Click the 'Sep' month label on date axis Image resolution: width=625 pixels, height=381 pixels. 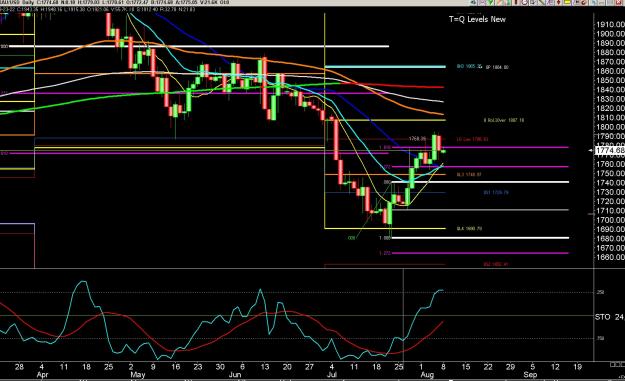click(530, 375)
